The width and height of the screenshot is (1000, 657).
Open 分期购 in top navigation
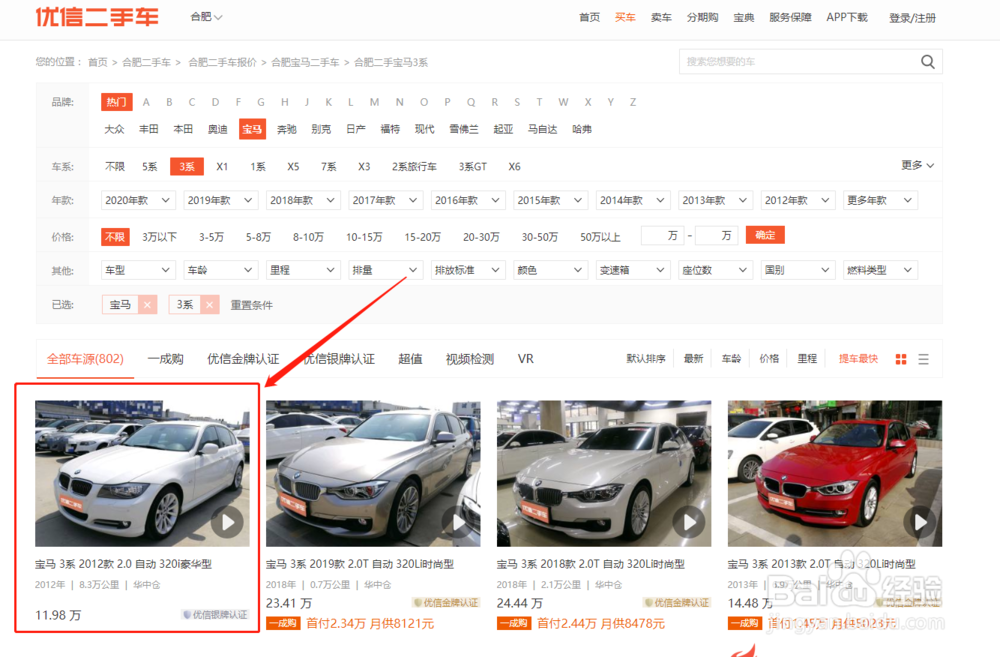click(x=702, y=18)
